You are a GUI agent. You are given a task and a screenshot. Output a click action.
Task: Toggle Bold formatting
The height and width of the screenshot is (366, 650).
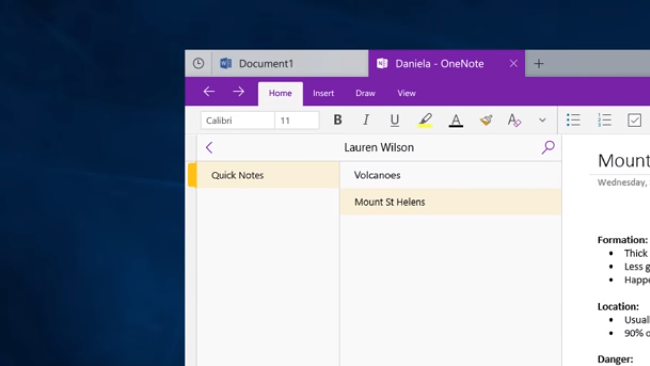pos(338,120)
